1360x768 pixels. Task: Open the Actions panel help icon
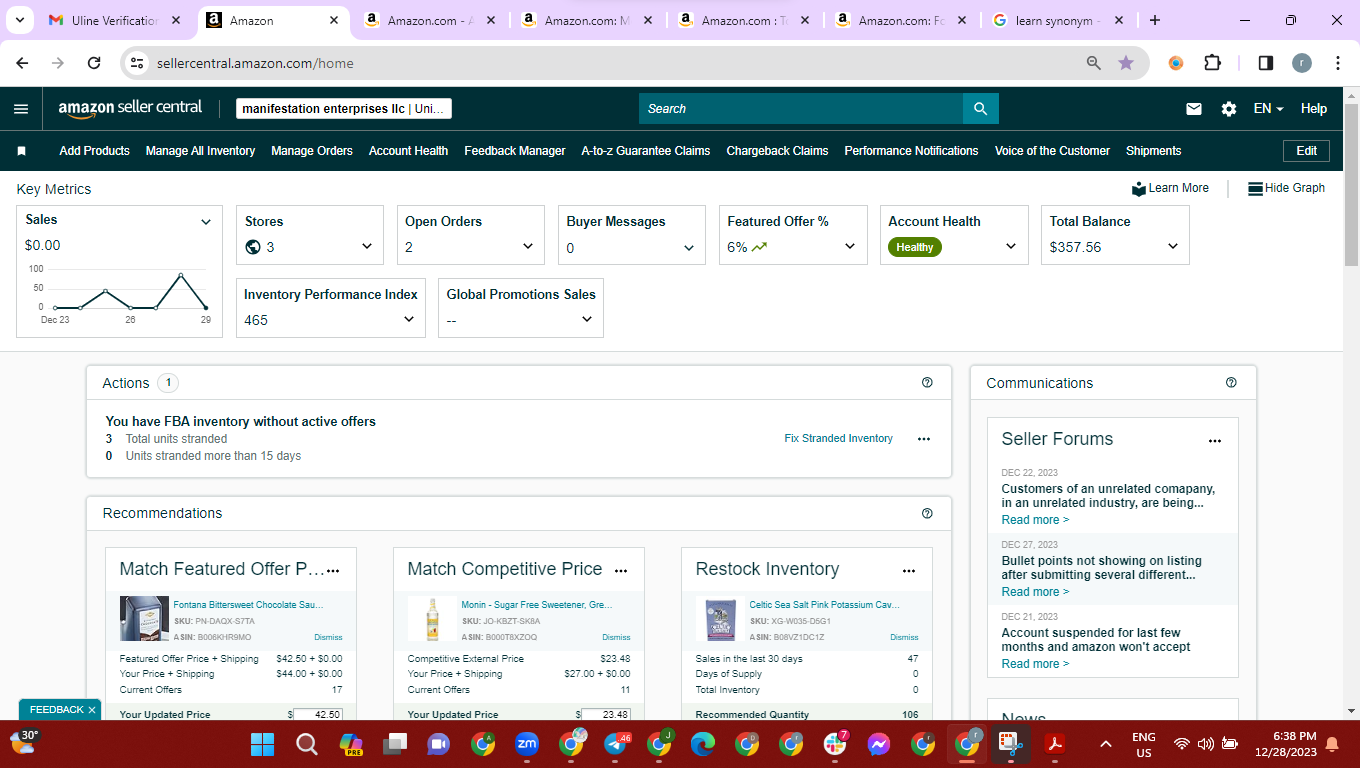[x=927, y=382]
